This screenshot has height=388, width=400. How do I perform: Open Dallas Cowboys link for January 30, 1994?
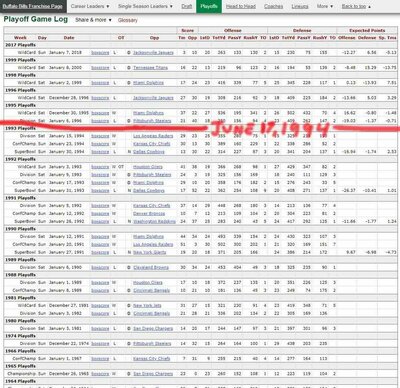click(149, 152)
